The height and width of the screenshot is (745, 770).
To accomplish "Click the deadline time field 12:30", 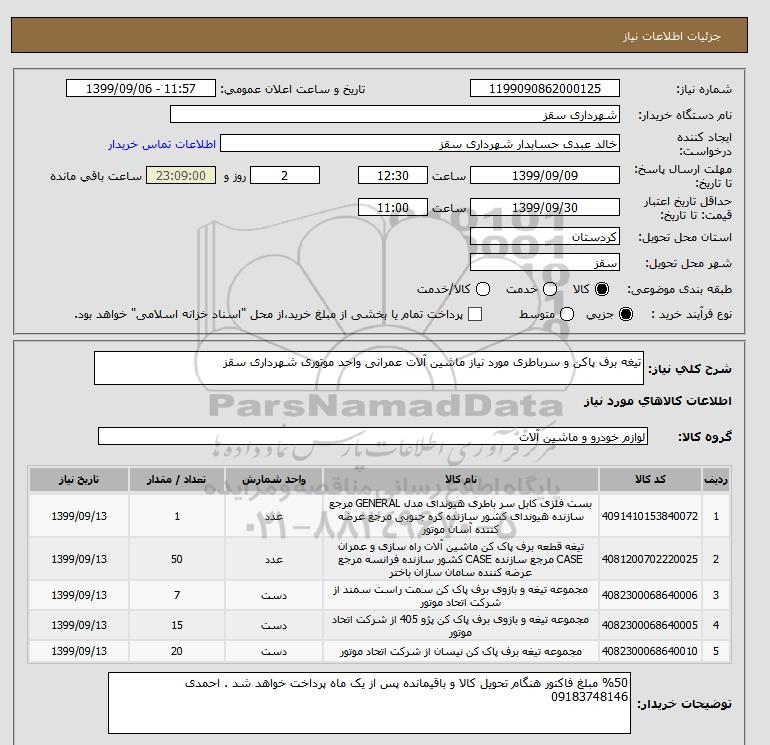I will pyautogui.click(x=393, y=175).
